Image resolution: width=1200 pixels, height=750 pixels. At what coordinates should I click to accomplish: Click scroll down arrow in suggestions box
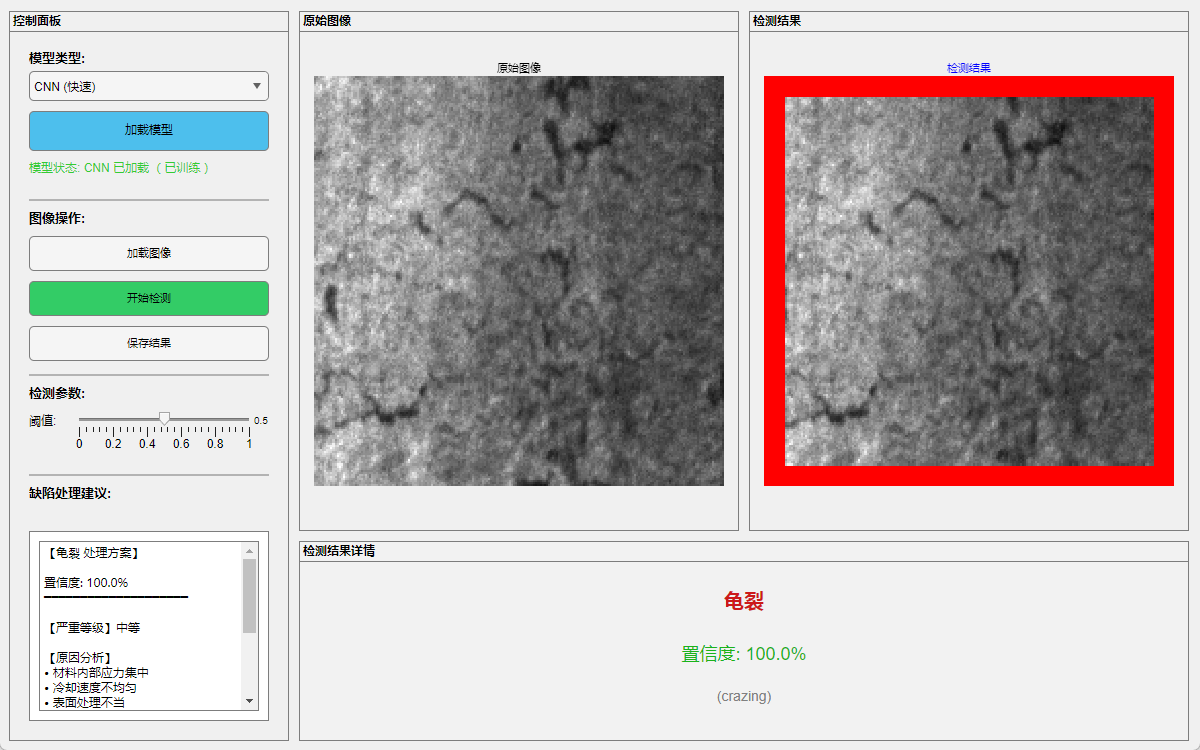tap(250, 701)
